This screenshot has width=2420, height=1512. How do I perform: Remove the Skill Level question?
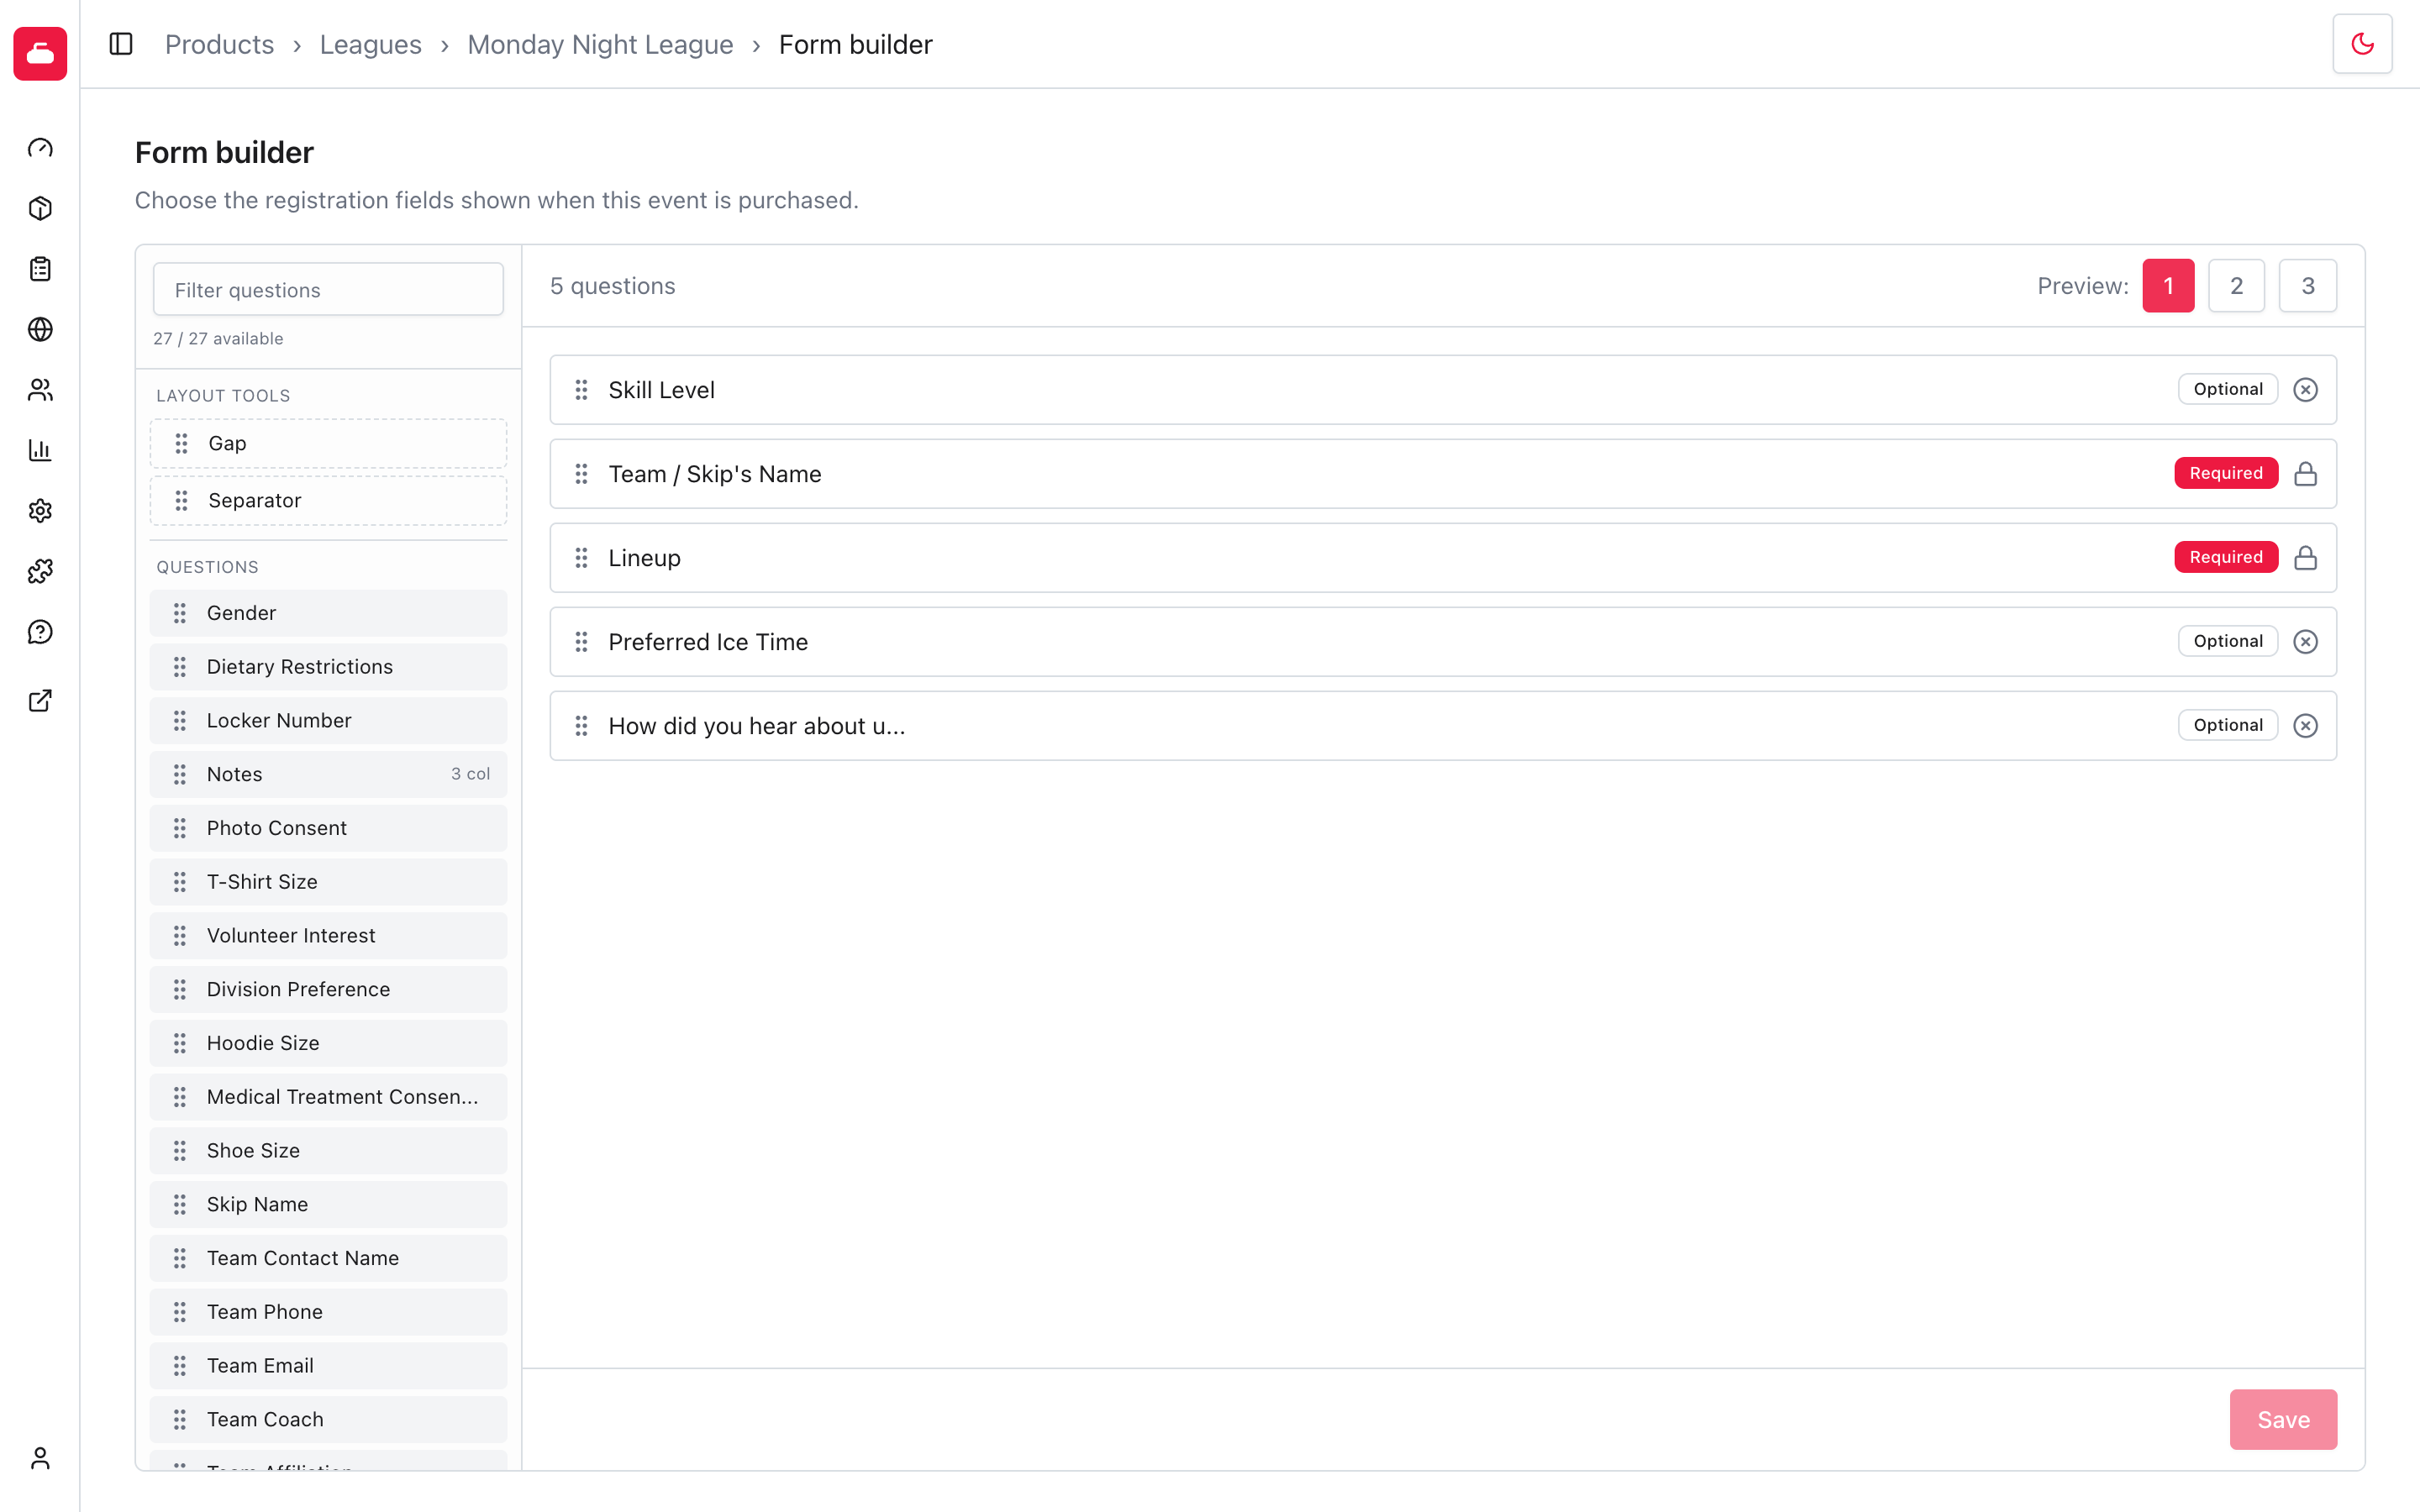coord(2305,390)
